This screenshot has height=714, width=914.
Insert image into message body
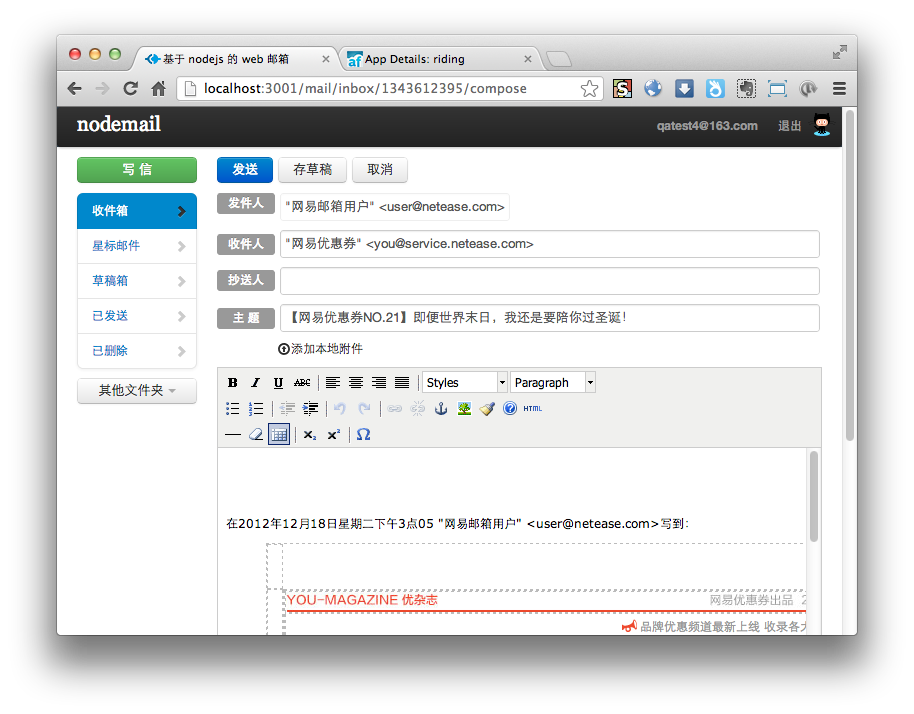(464, 409)
